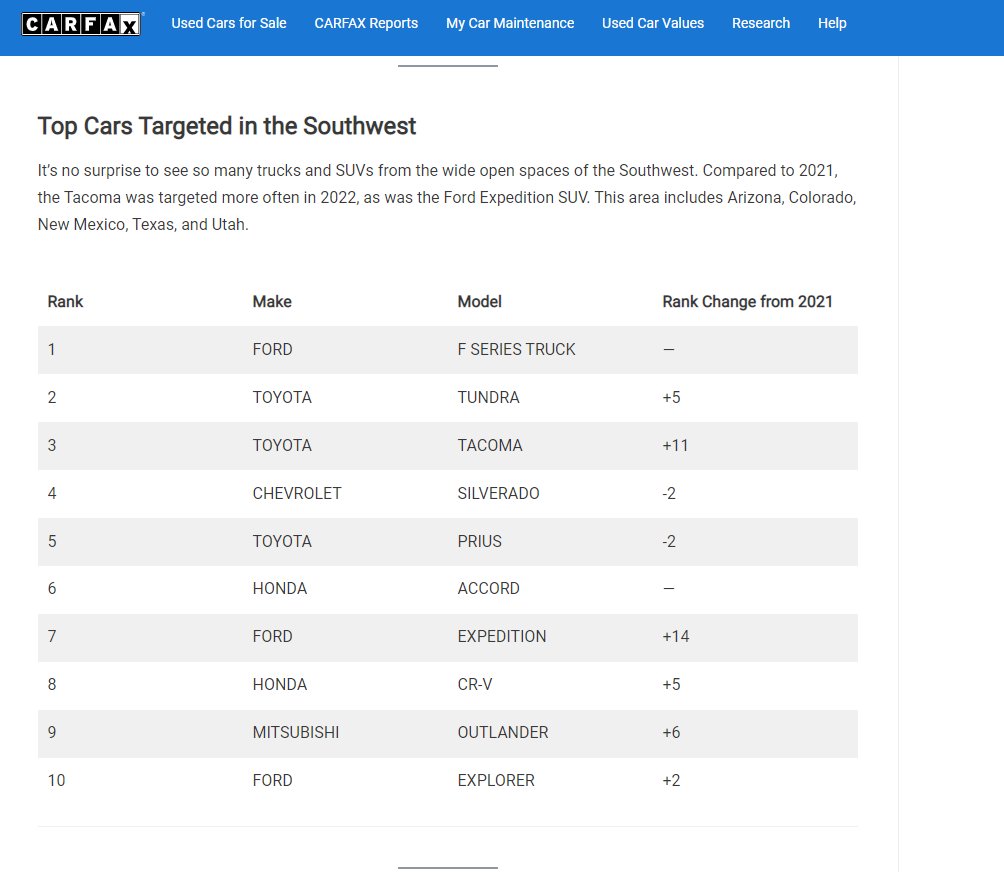This screenshot has width=1004, height=872.
Task: Select the TACOMA model cell
Action: click(x=490, y=446)
